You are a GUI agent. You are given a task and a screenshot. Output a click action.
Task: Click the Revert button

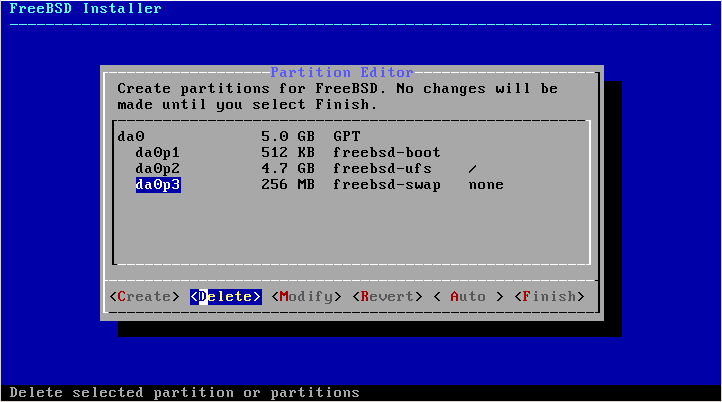point(387,297)
